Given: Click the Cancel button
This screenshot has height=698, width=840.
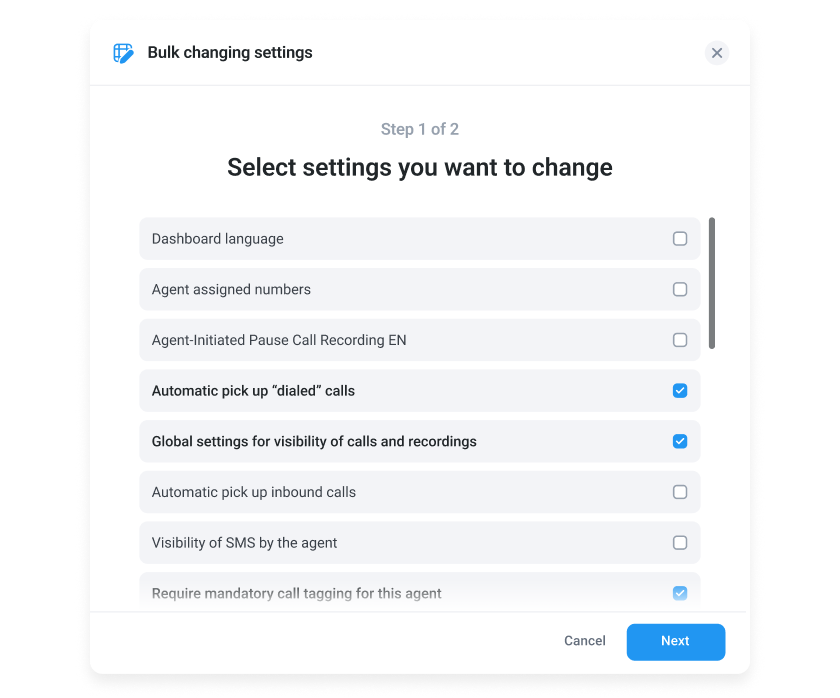Looking at the screenshot, I should point(585,641).
